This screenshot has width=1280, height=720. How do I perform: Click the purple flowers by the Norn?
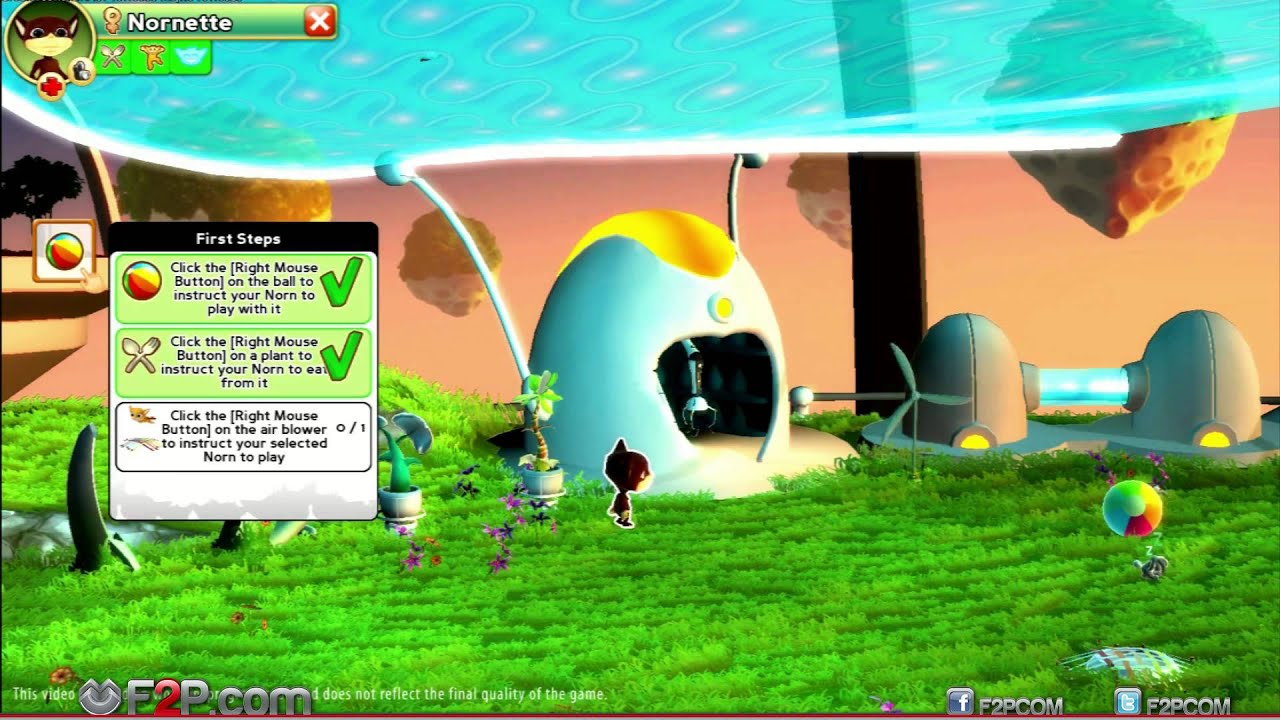(x=512, y=525)
